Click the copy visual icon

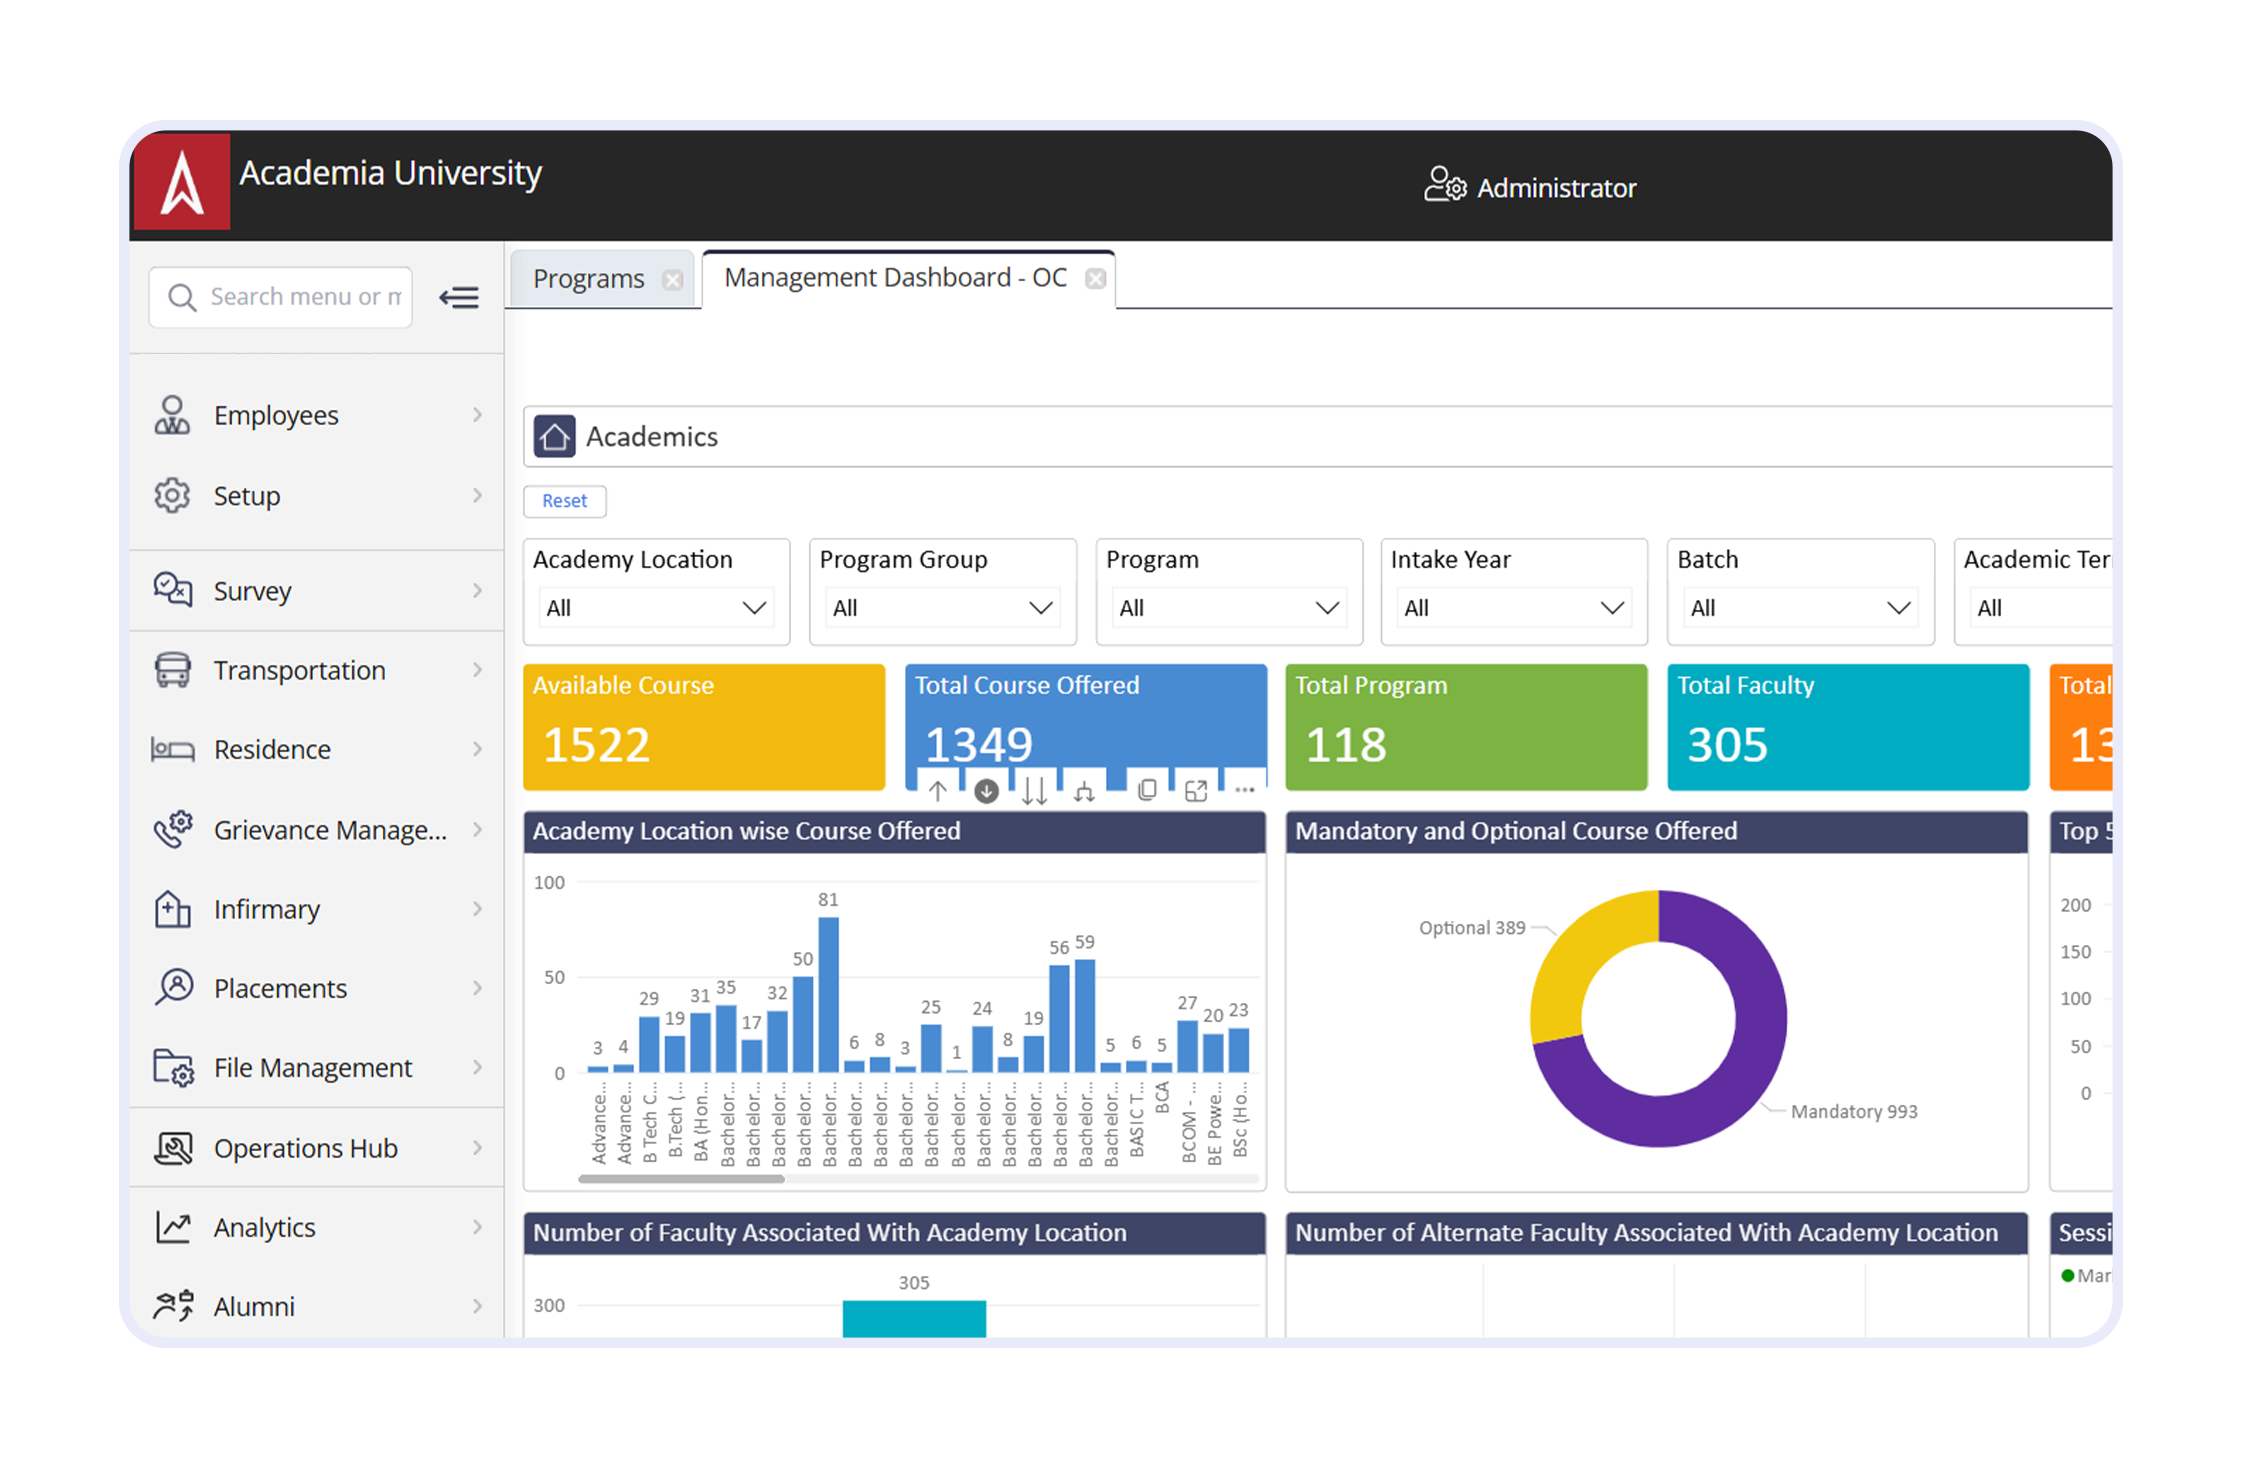pos(1147,791)
